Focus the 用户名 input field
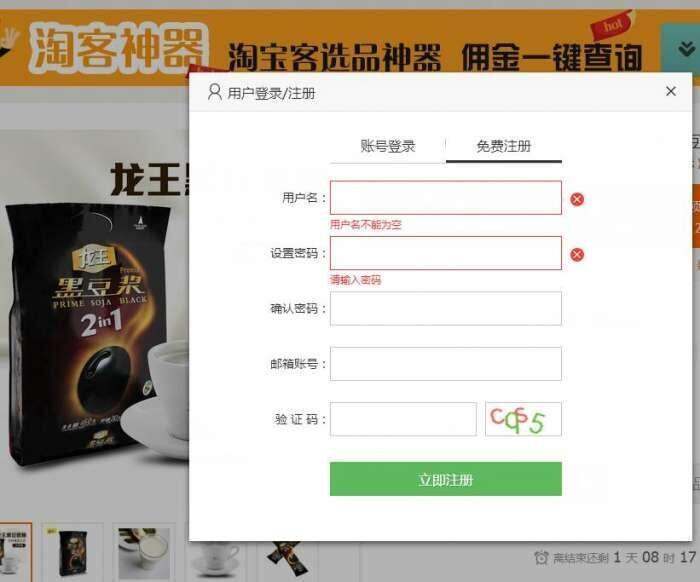 [446, 198]
